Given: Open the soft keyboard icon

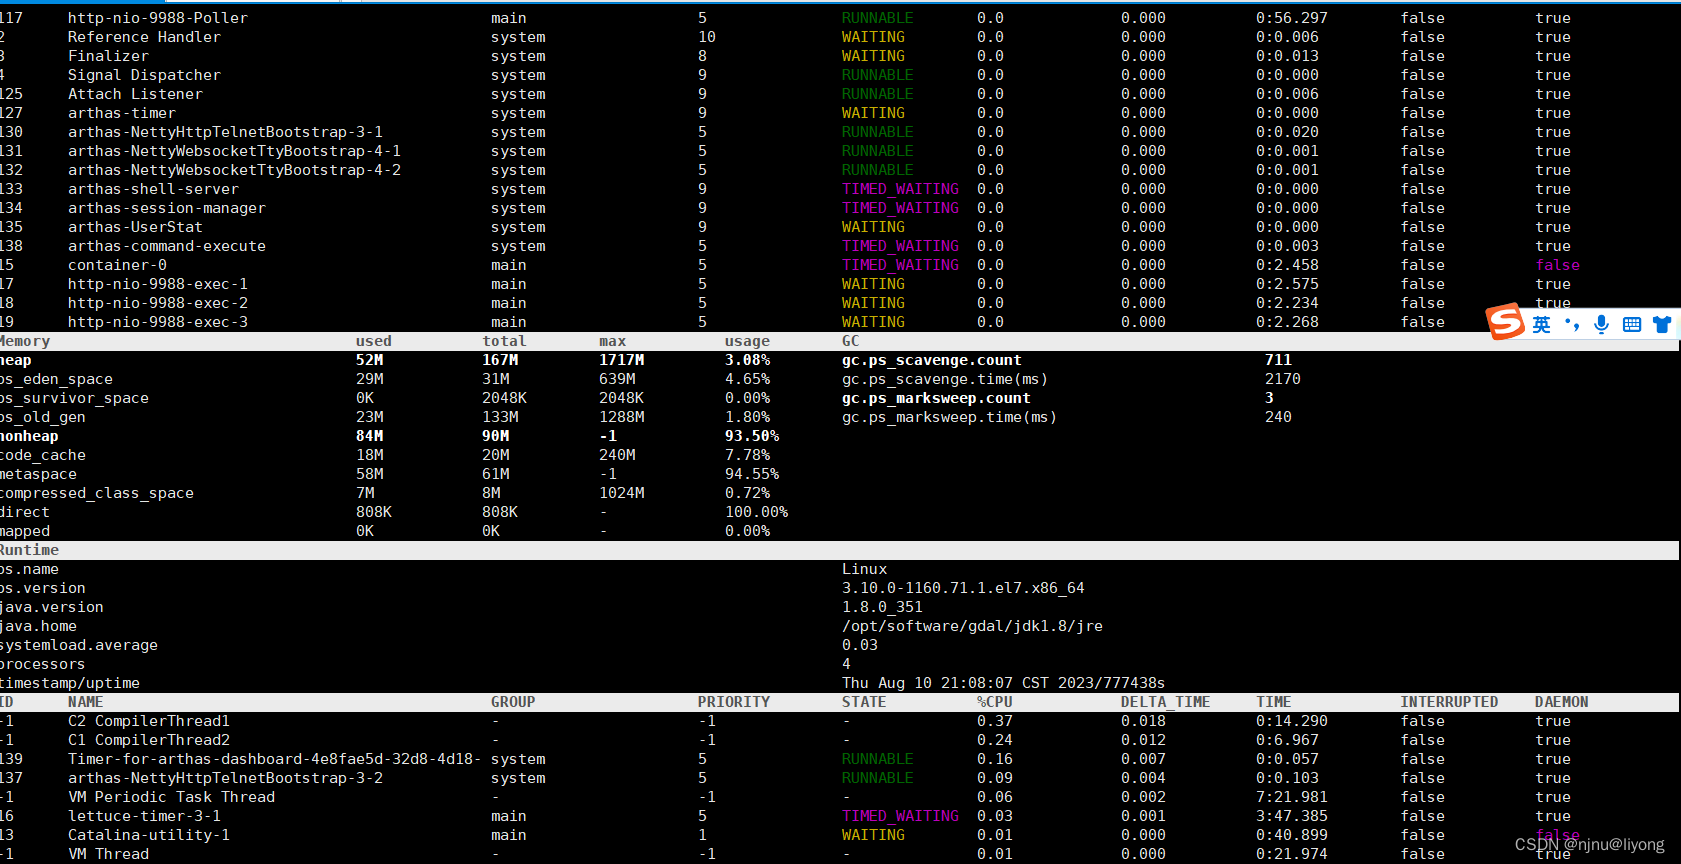Looking at the screenshot, I should click(x=1632, y=324).
